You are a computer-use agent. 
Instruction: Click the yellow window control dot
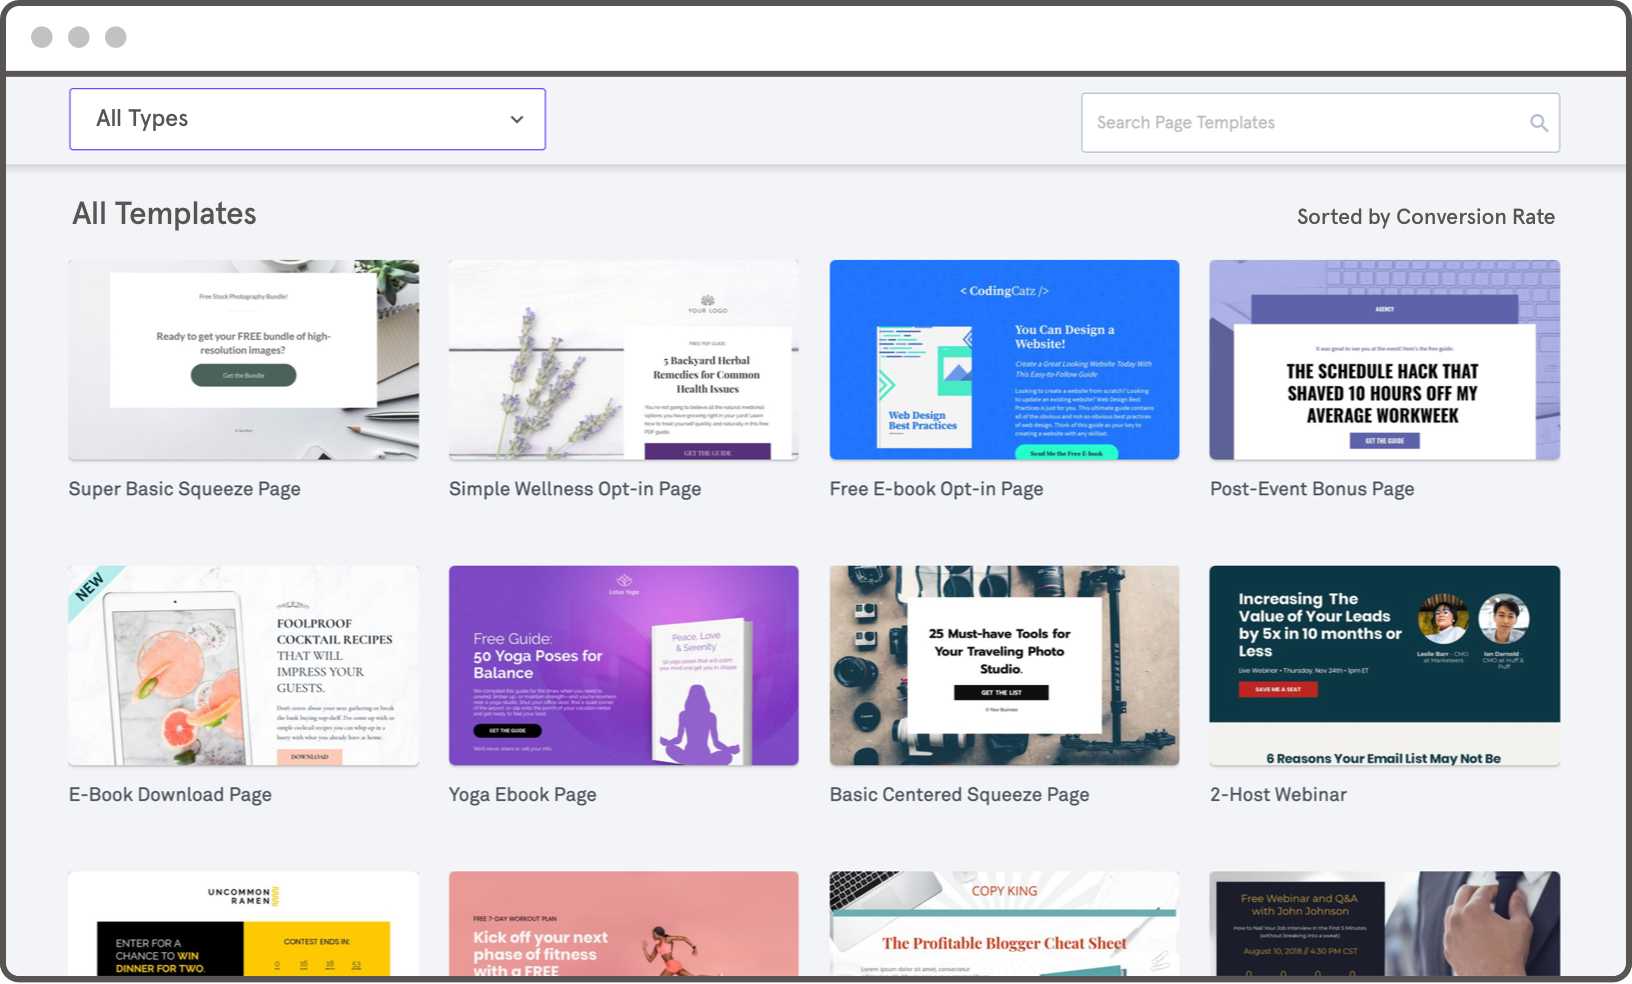(x=78, y=37)
